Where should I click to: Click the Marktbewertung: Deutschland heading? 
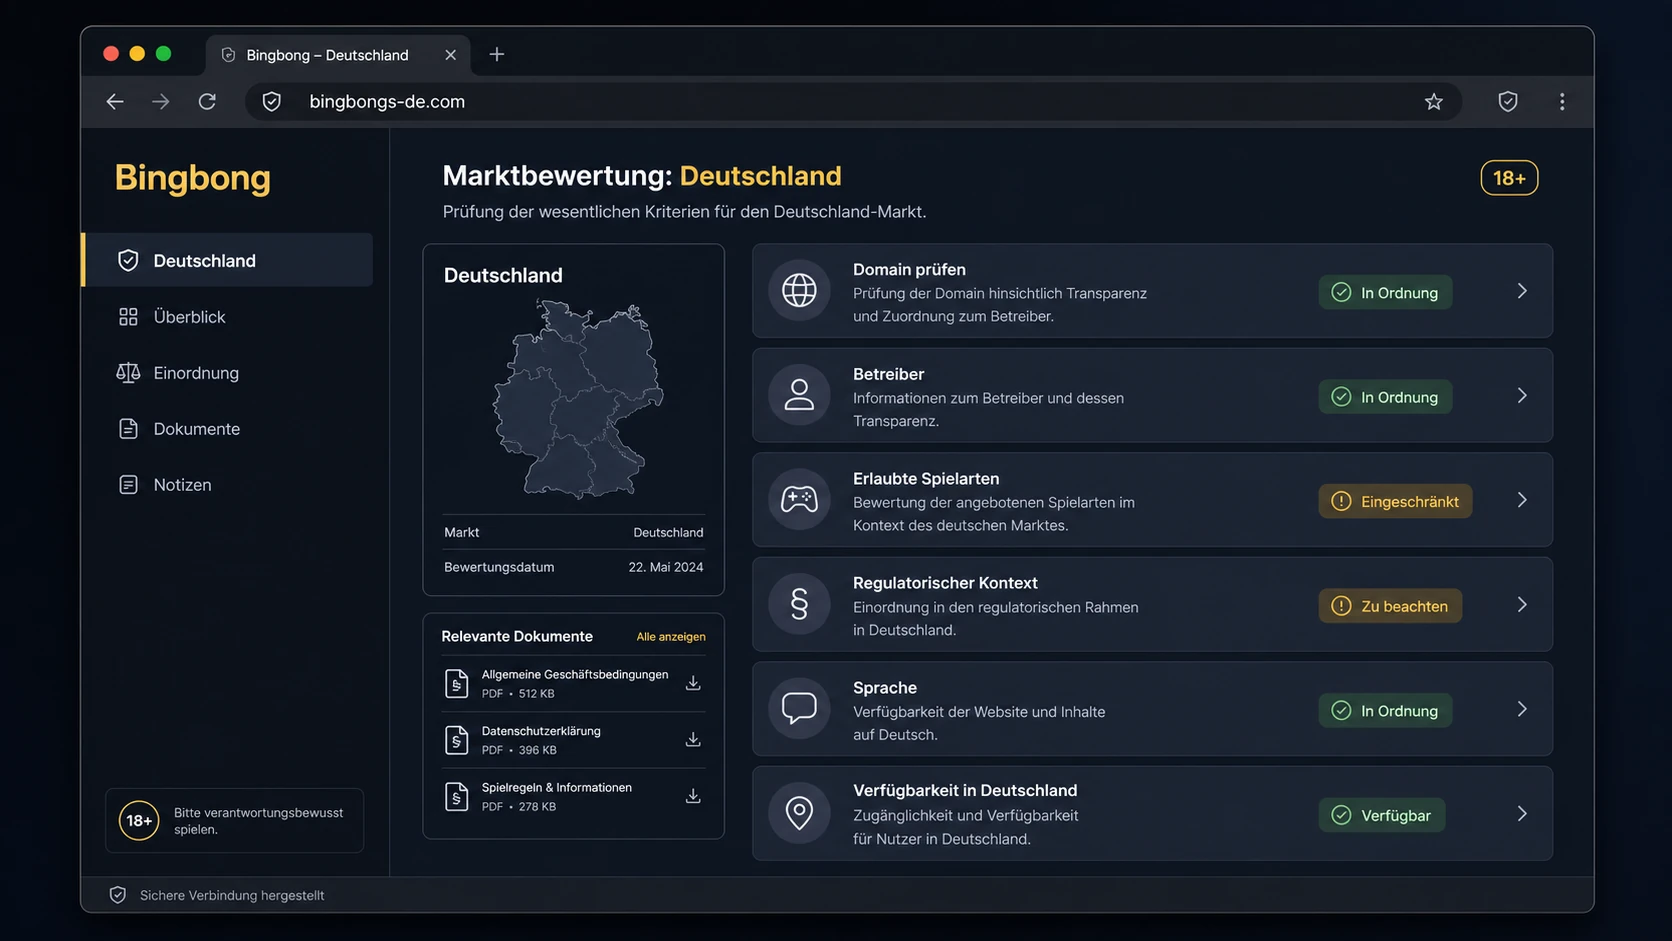pos(642,176)
